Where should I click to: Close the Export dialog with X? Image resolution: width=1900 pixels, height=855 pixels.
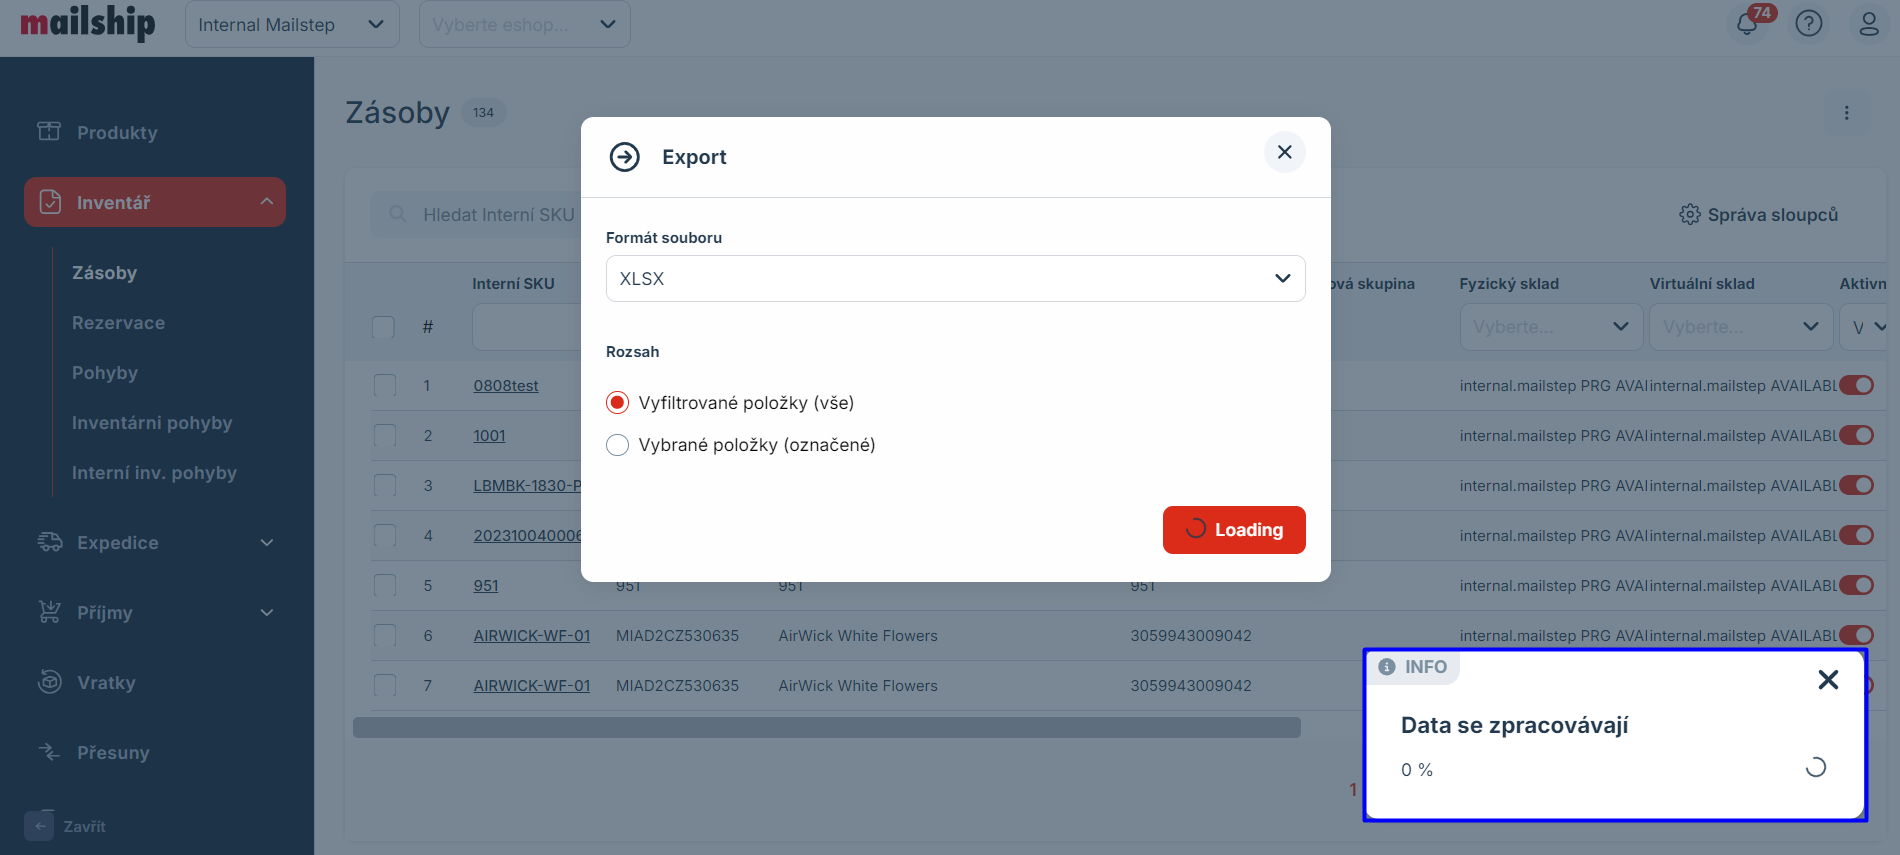pos(1284,152)
